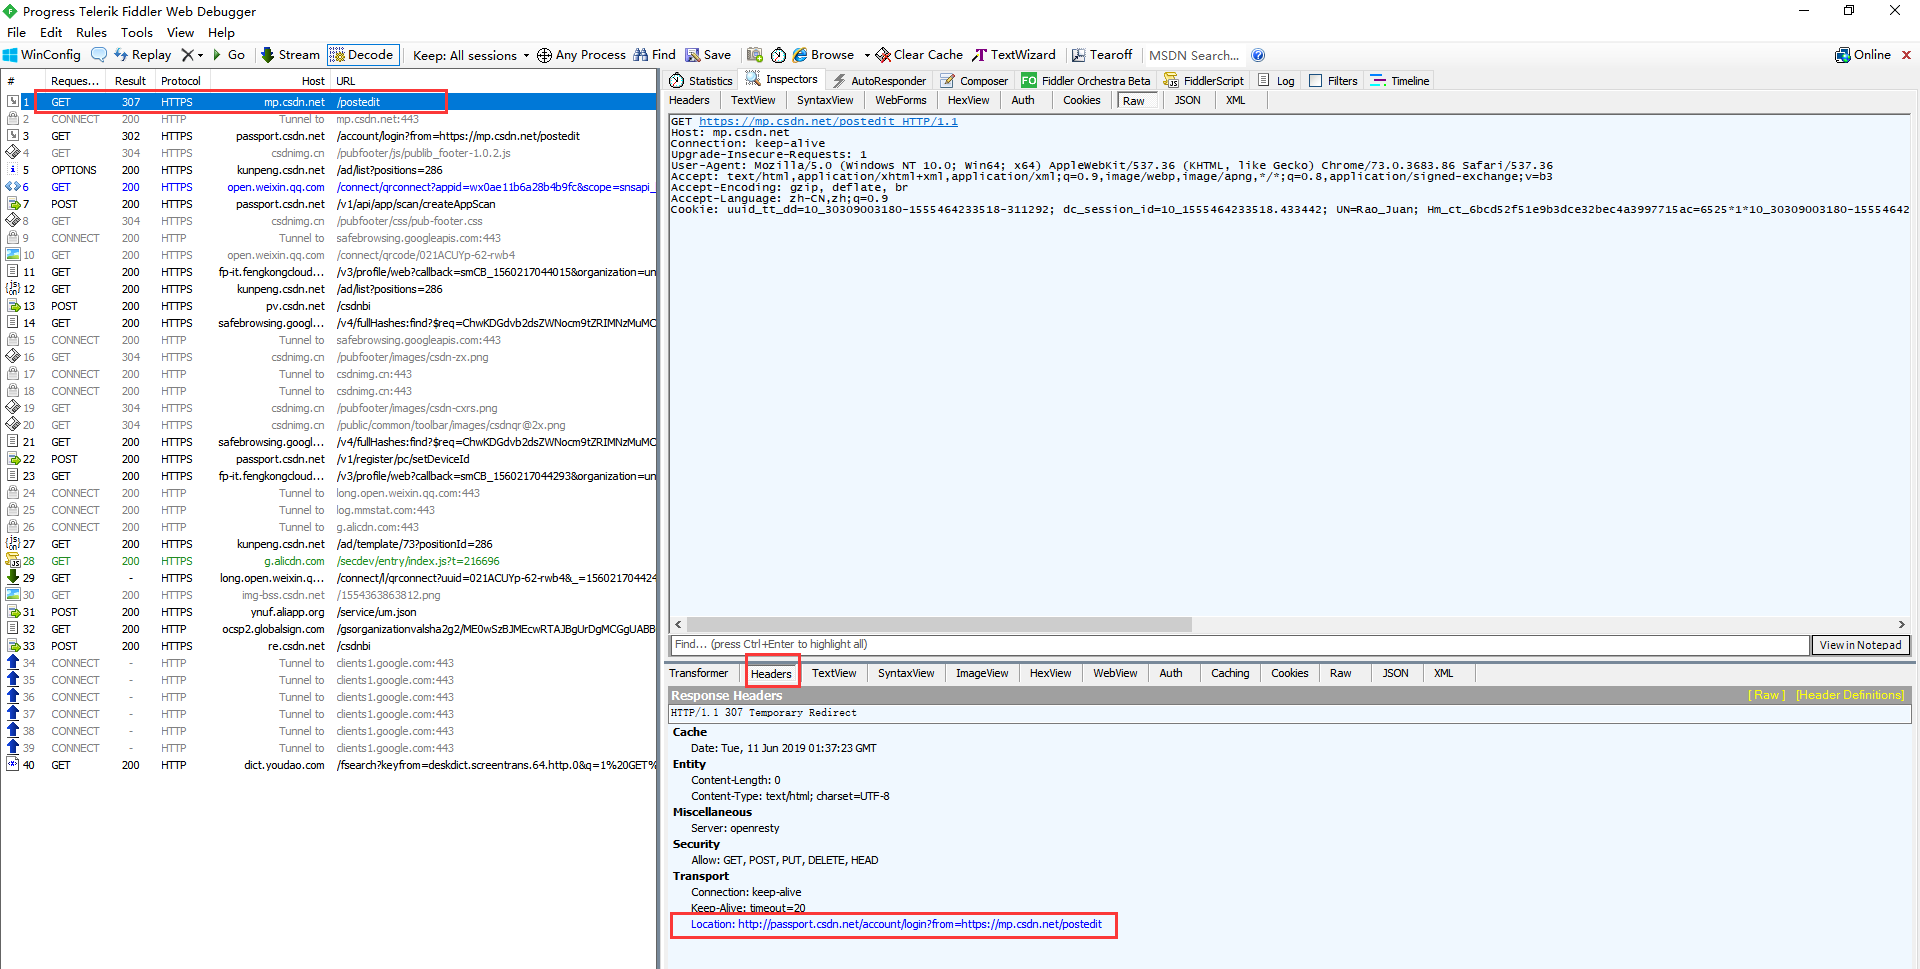Open Find with binoculars icon
1920x969 pixels.
[654, 55]
